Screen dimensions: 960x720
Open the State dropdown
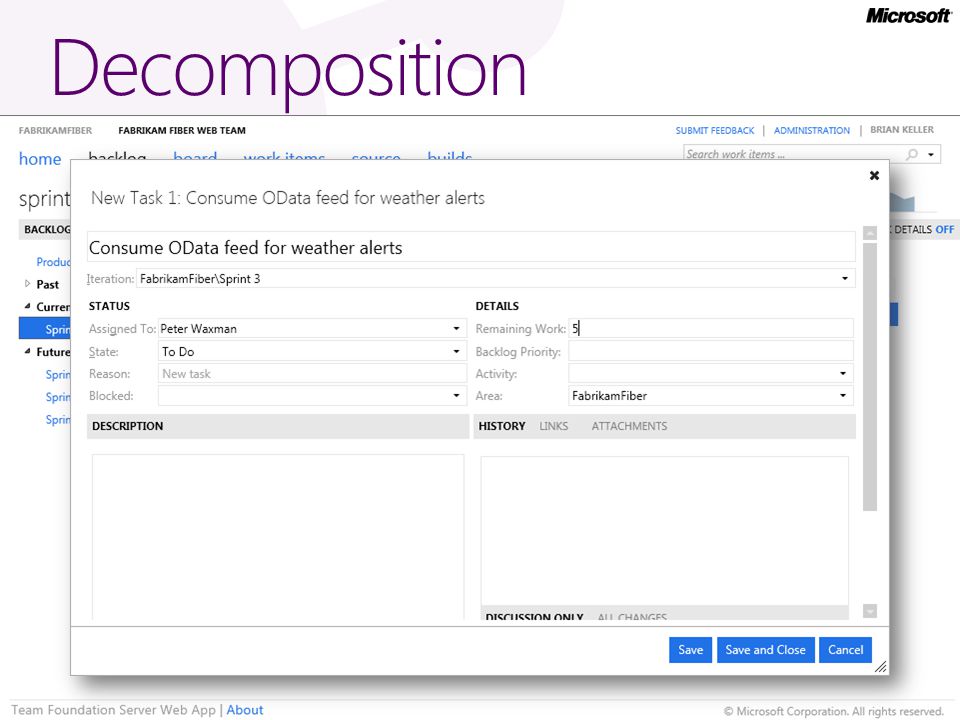pyautogui.click(x=456, y=351)
